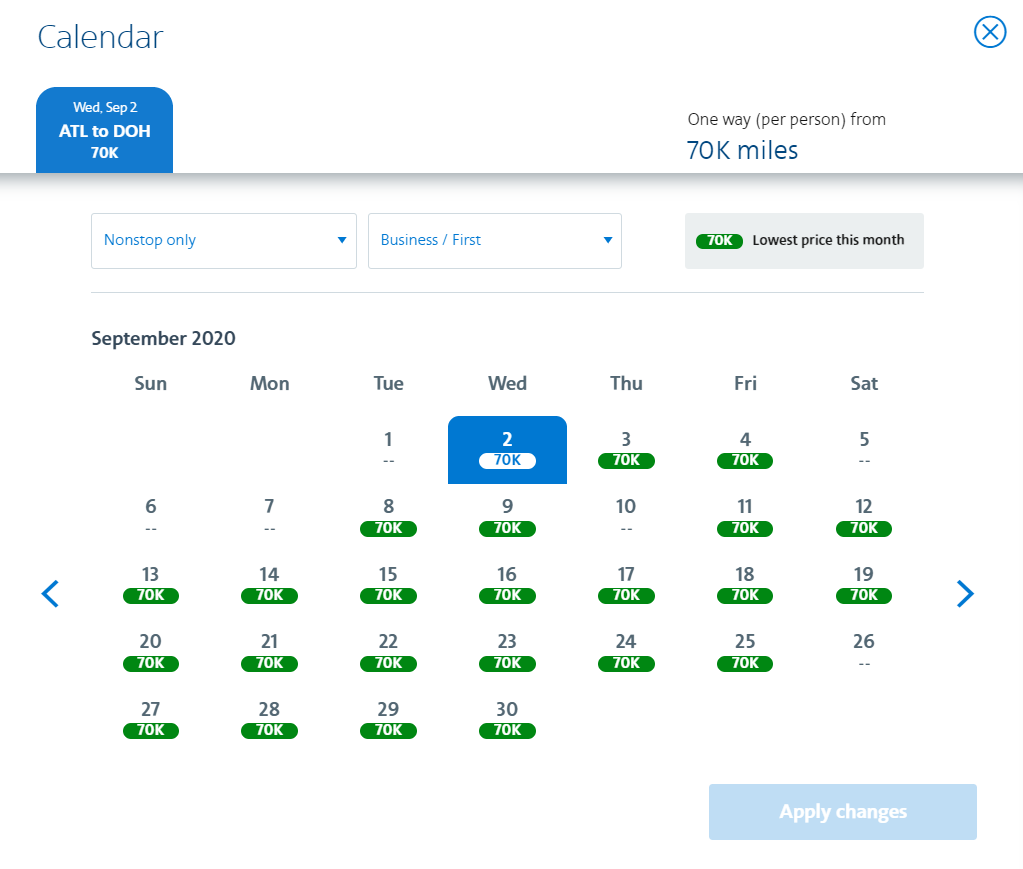Select Friday, September 4
1023x869 pixels.
(745, 449)
